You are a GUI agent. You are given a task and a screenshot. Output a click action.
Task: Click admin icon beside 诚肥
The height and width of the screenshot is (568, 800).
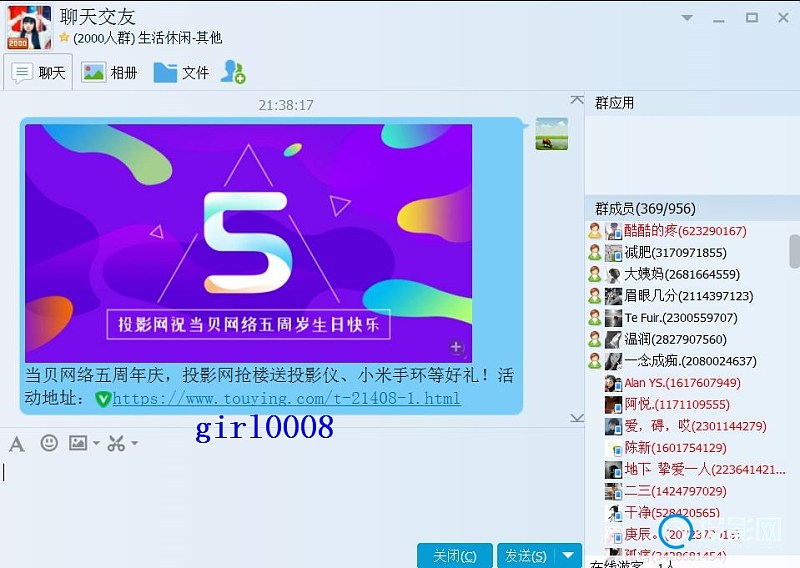[x=594, y=253]
